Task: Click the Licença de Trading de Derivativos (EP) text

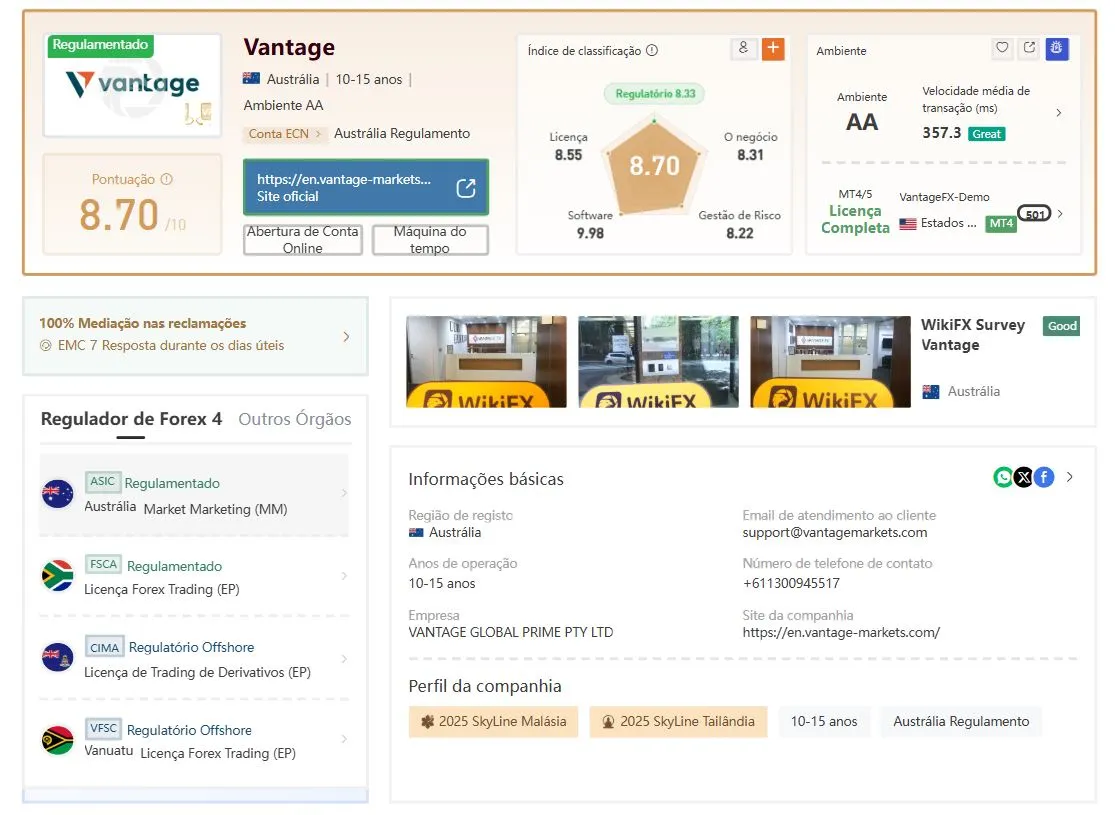Action: click(x=197, y=672)
